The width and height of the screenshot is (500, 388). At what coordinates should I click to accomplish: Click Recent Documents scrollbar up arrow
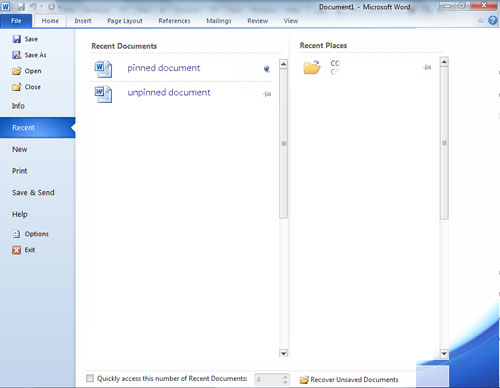coord(283,64)
